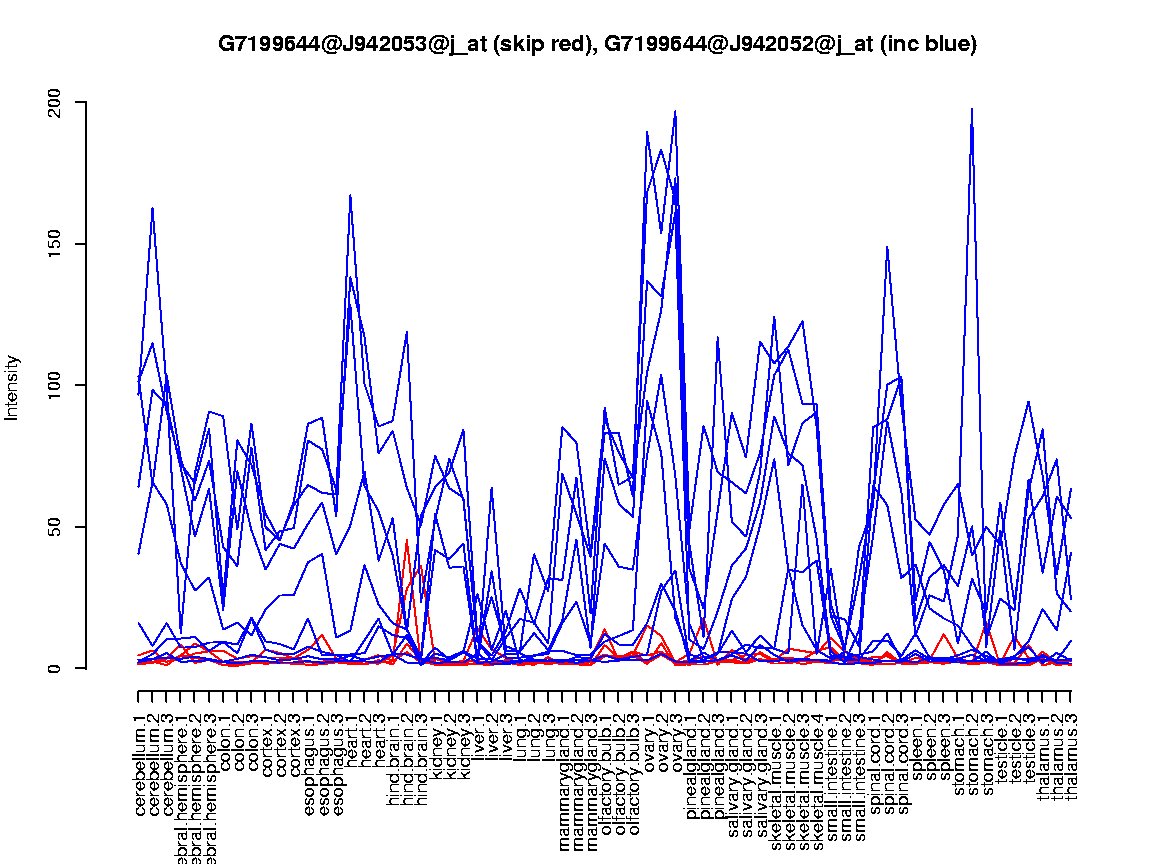Click the 150 tick label on y-axis
Image resolution: width=1152 pixels, height=864 pixels.
click(x=55, y=244)
